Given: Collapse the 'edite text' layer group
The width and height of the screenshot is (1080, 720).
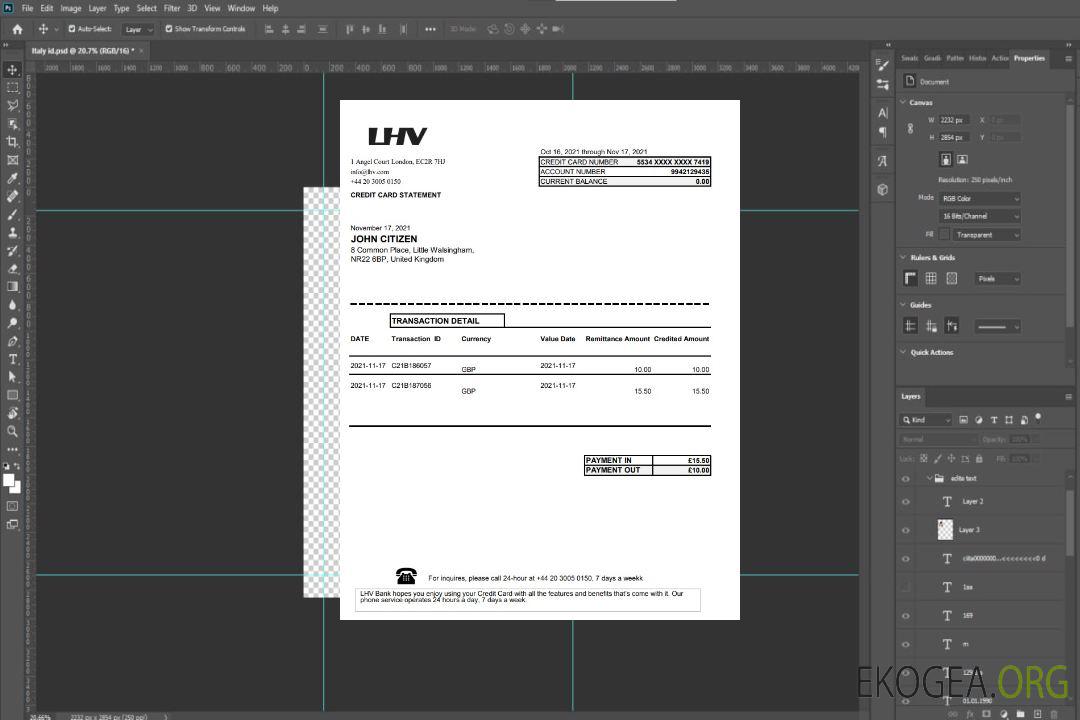Looking at the screenshot, I should 929,478.
